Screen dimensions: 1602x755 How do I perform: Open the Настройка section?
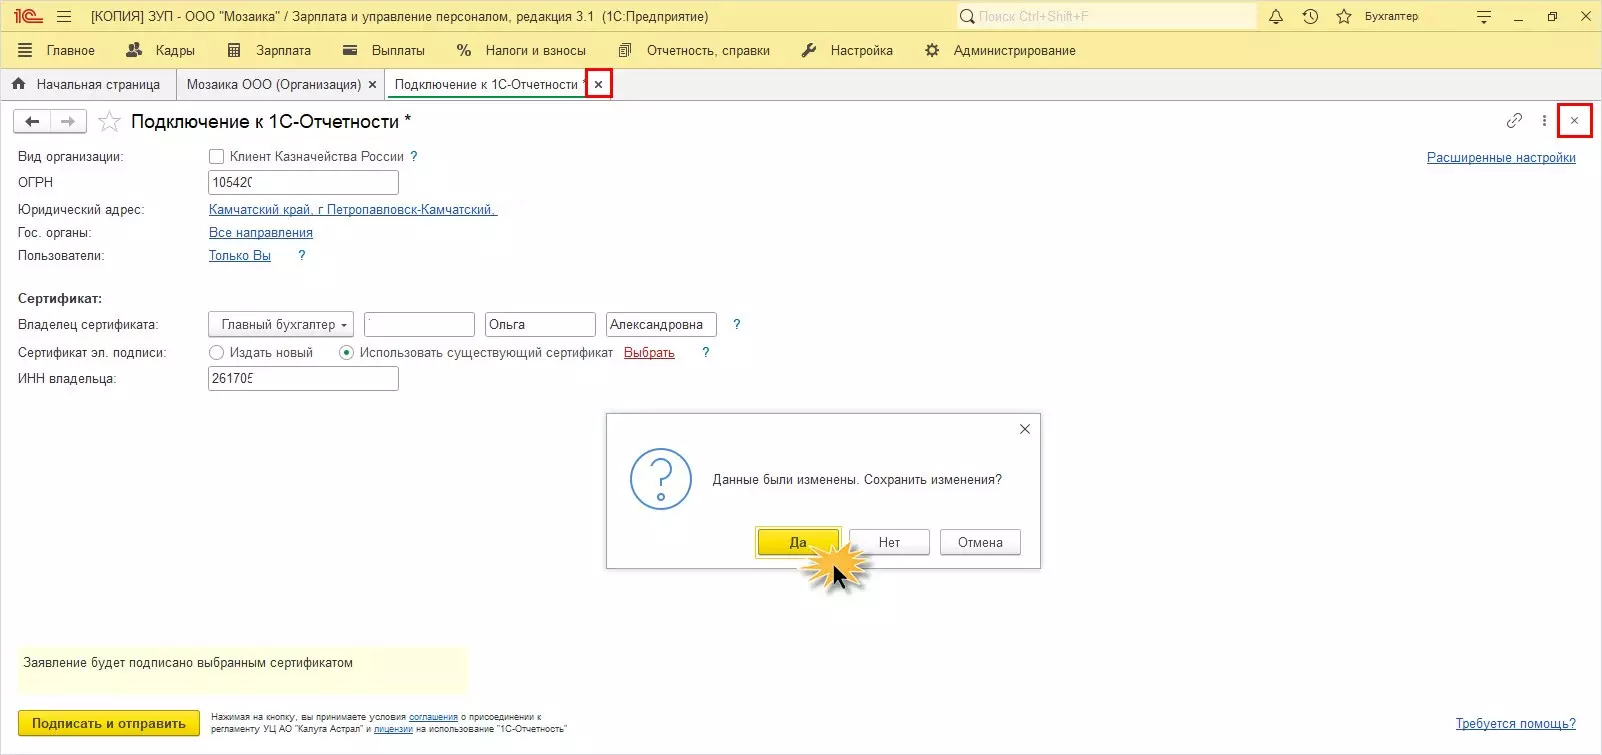coord(847,50)
